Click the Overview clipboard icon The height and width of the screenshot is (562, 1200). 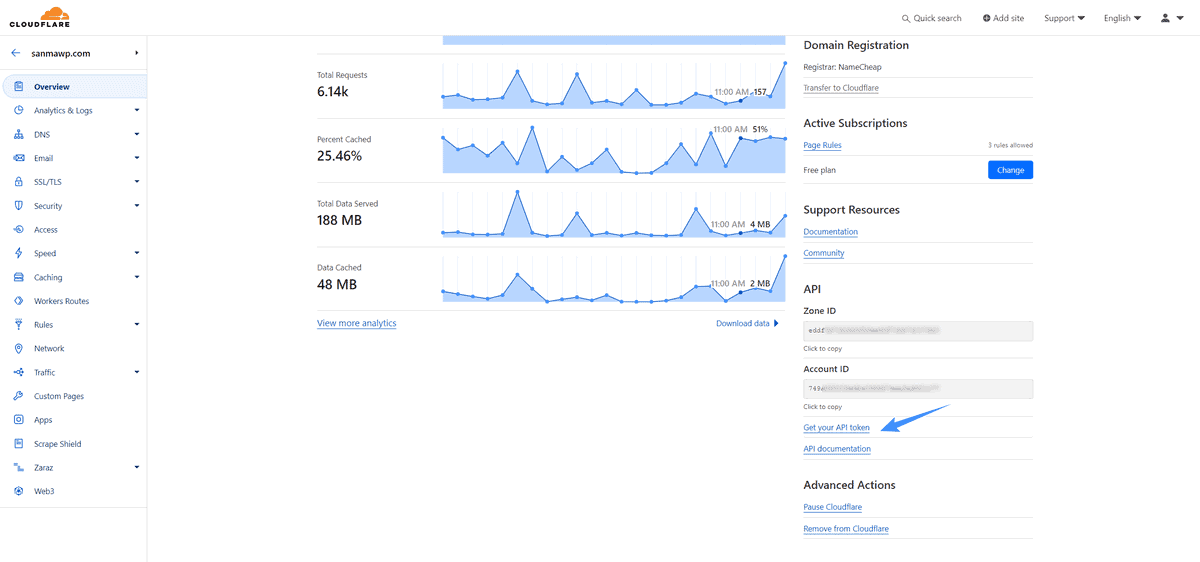pos(19,87)
